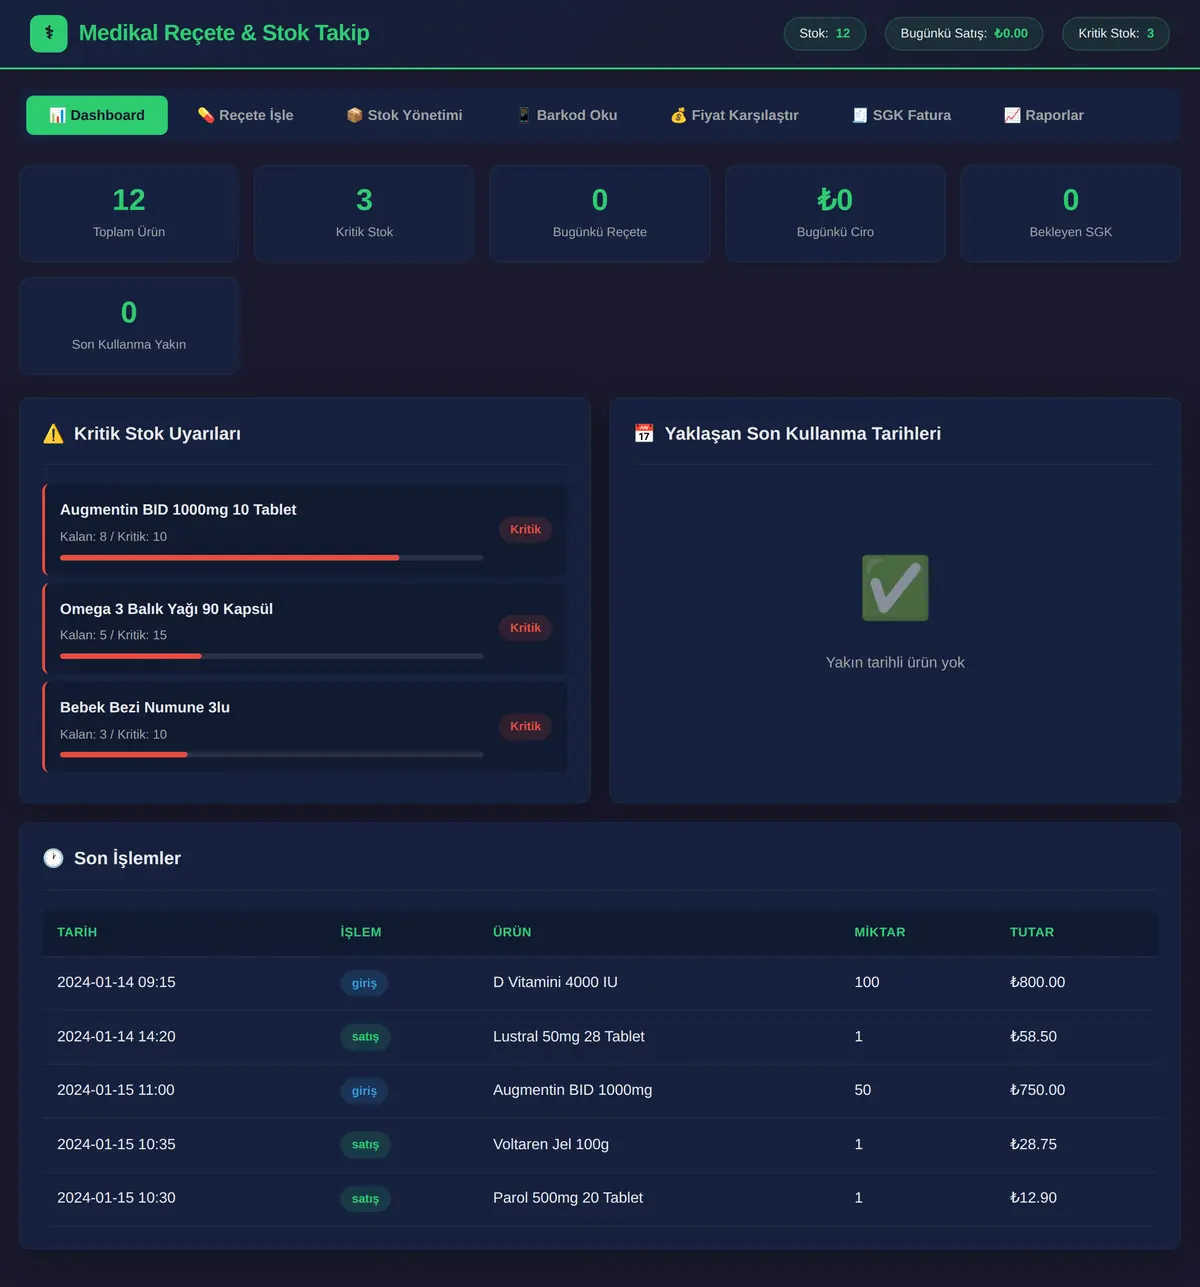Click the Kritik badge on Bebek Bezi alert
Screen dimensions: 1200x1287
point(525,727)
